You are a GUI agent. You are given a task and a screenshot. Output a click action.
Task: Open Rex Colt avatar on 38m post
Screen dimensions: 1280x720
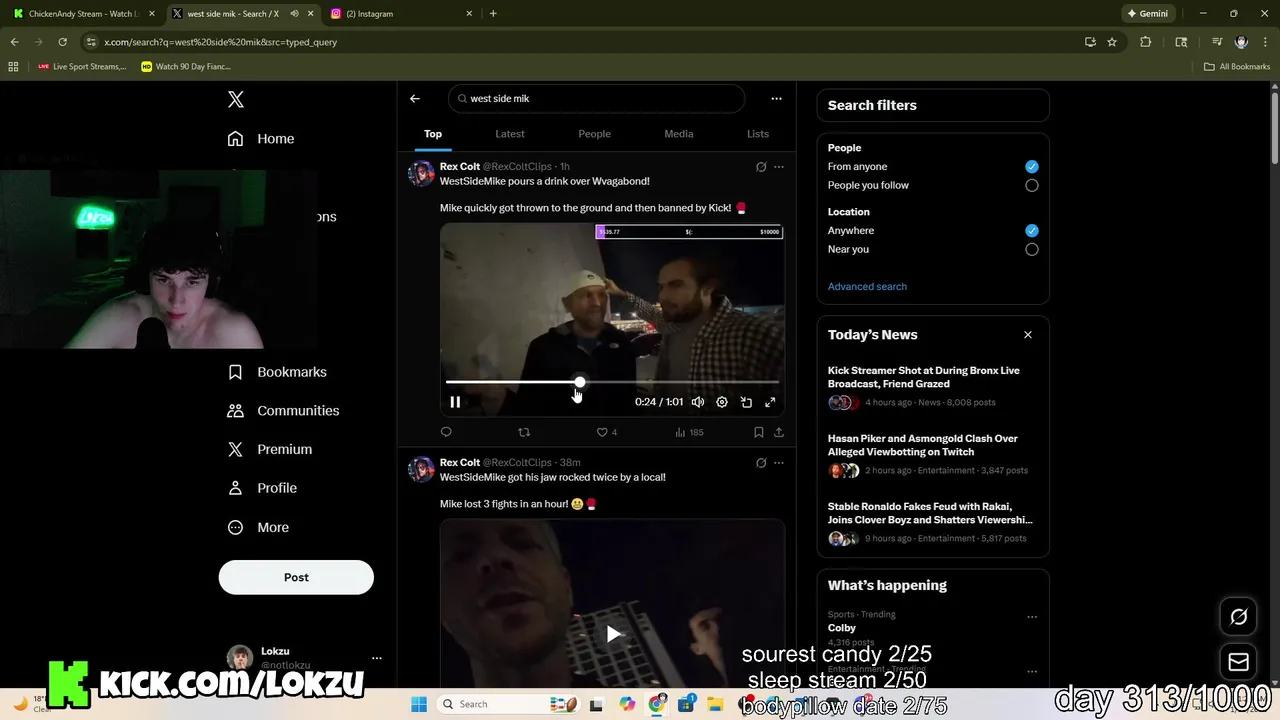(421, 469)
